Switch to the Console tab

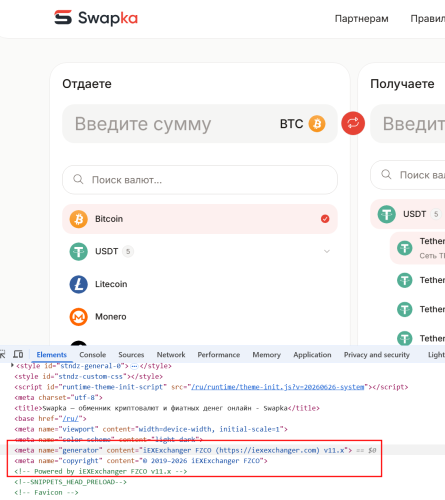[x=93, y=355]
